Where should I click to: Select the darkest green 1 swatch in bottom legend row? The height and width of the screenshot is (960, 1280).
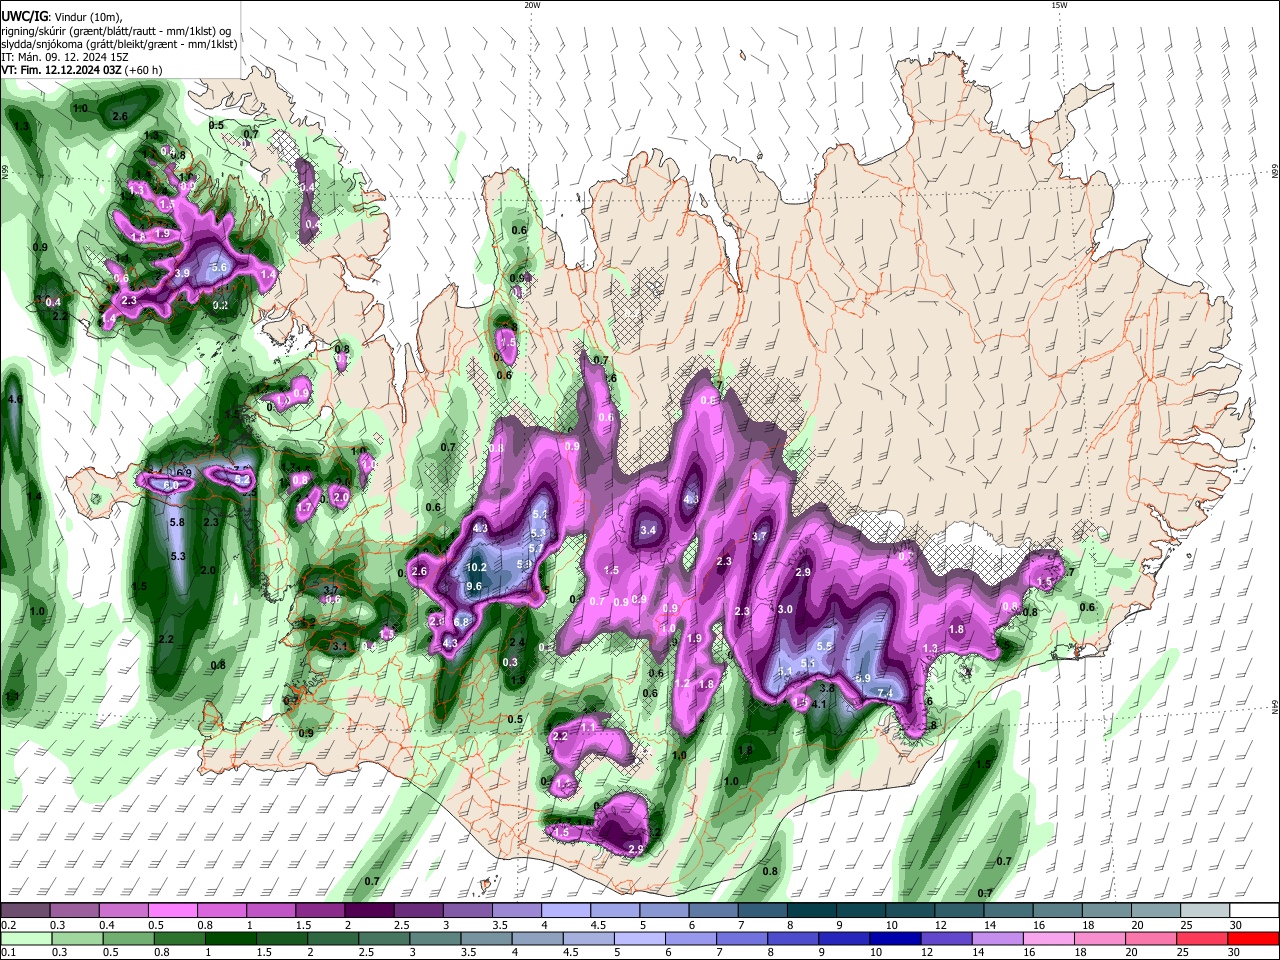[230, 939]
